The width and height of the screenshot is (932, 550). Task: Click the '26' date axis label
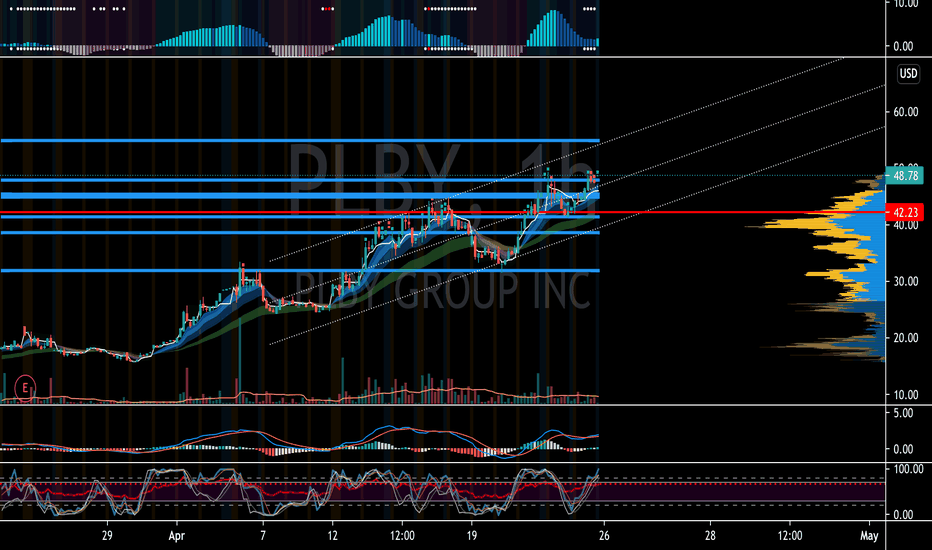pyautogui.click(x=604, y=535)
